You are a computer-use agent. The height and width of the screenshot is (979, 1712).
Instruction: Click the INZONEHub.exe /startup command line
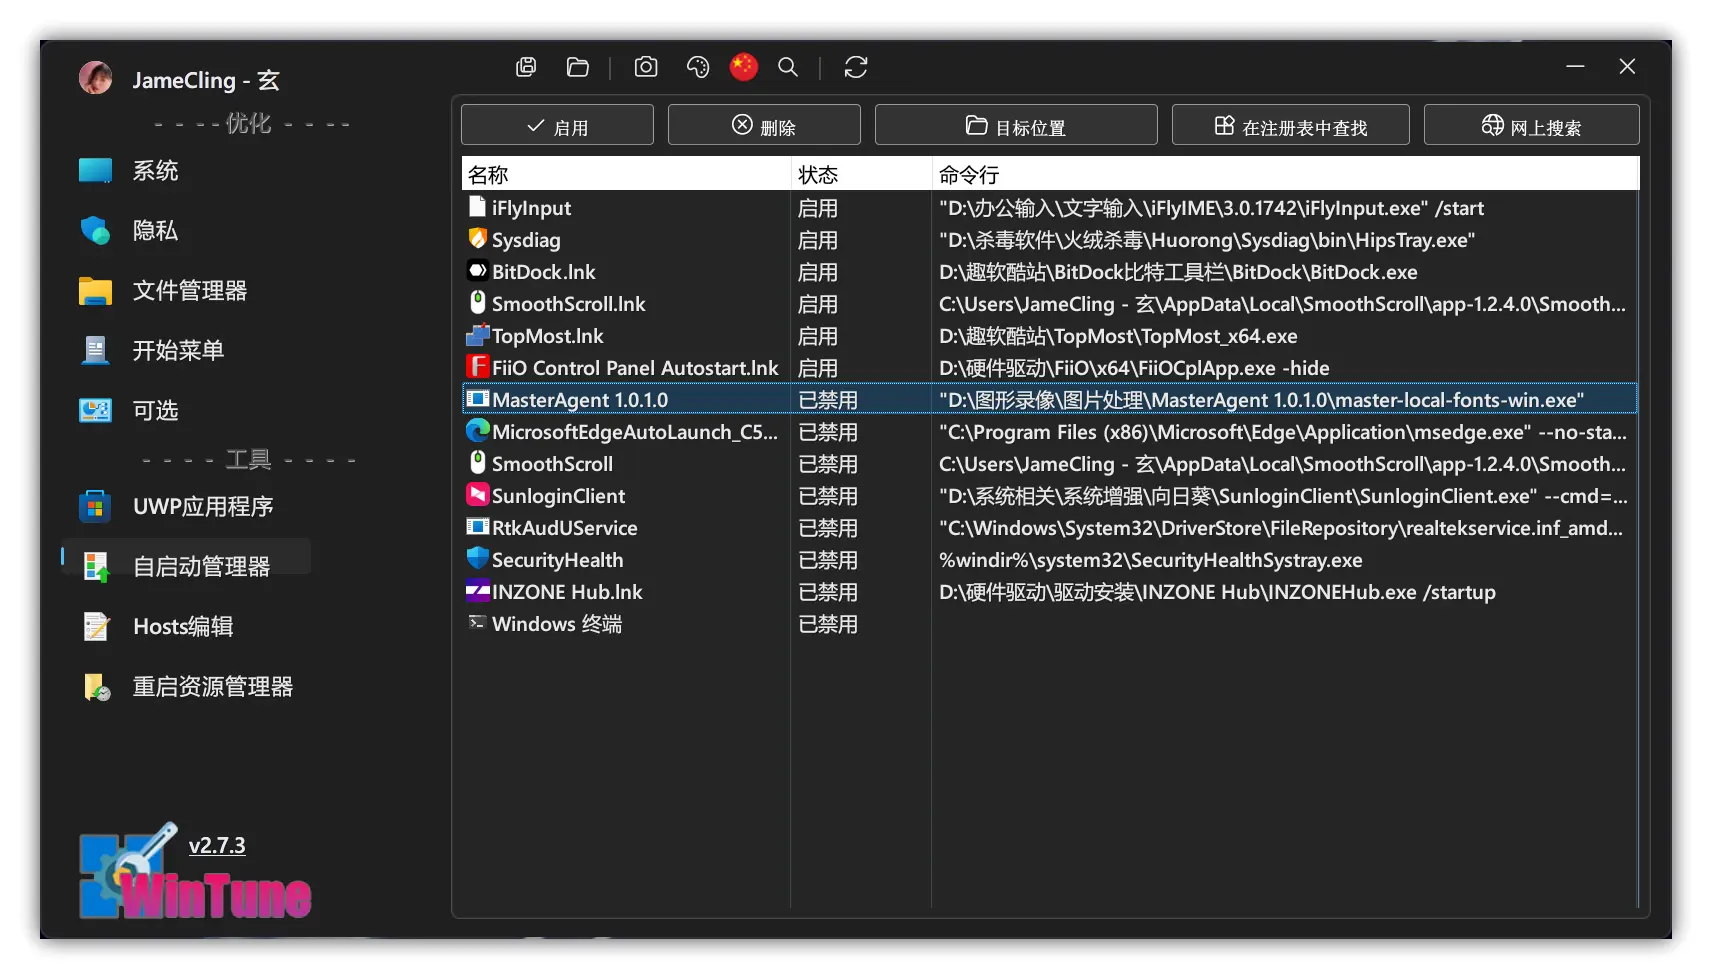(x=1217, y=592)
